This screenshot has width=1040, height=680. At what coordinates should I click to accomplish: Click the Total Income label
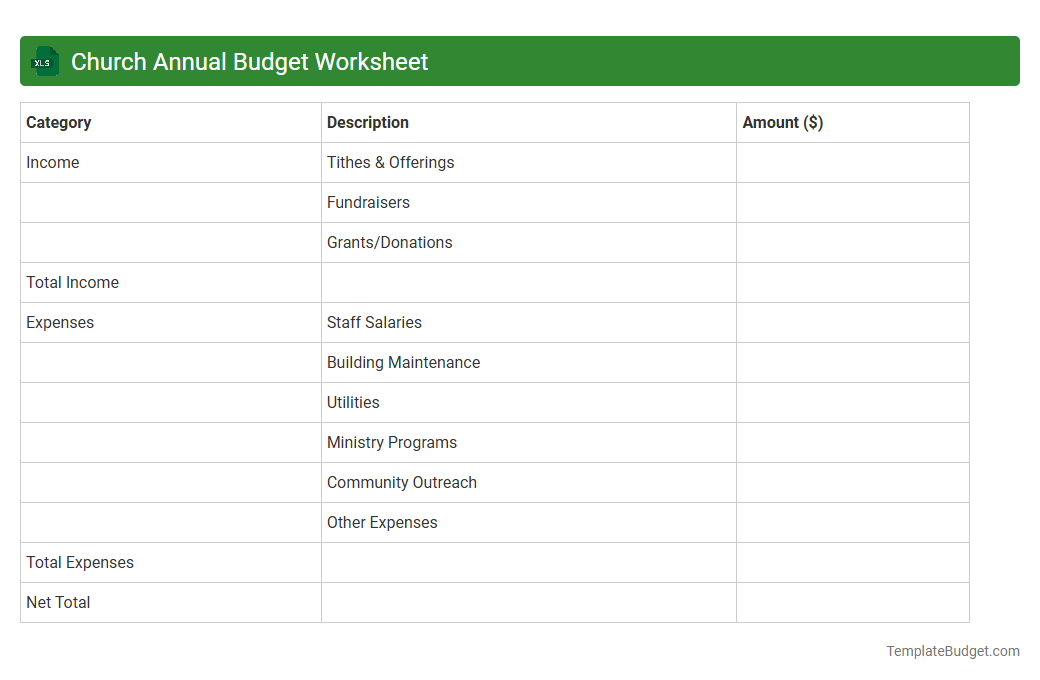[x=72, y=282]
